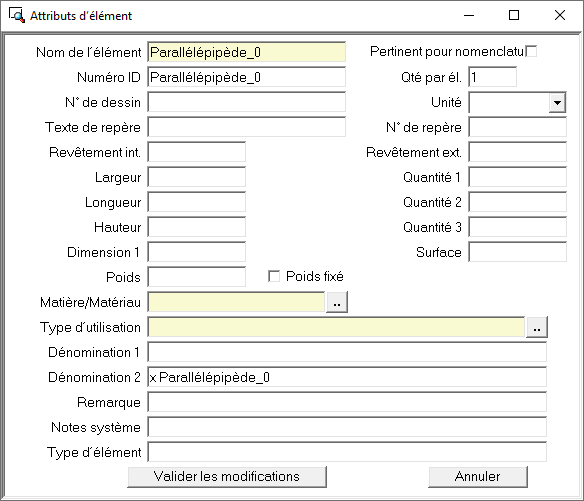Select the Numéro ID input field
The image size is (584, 501).
[247, 77]
